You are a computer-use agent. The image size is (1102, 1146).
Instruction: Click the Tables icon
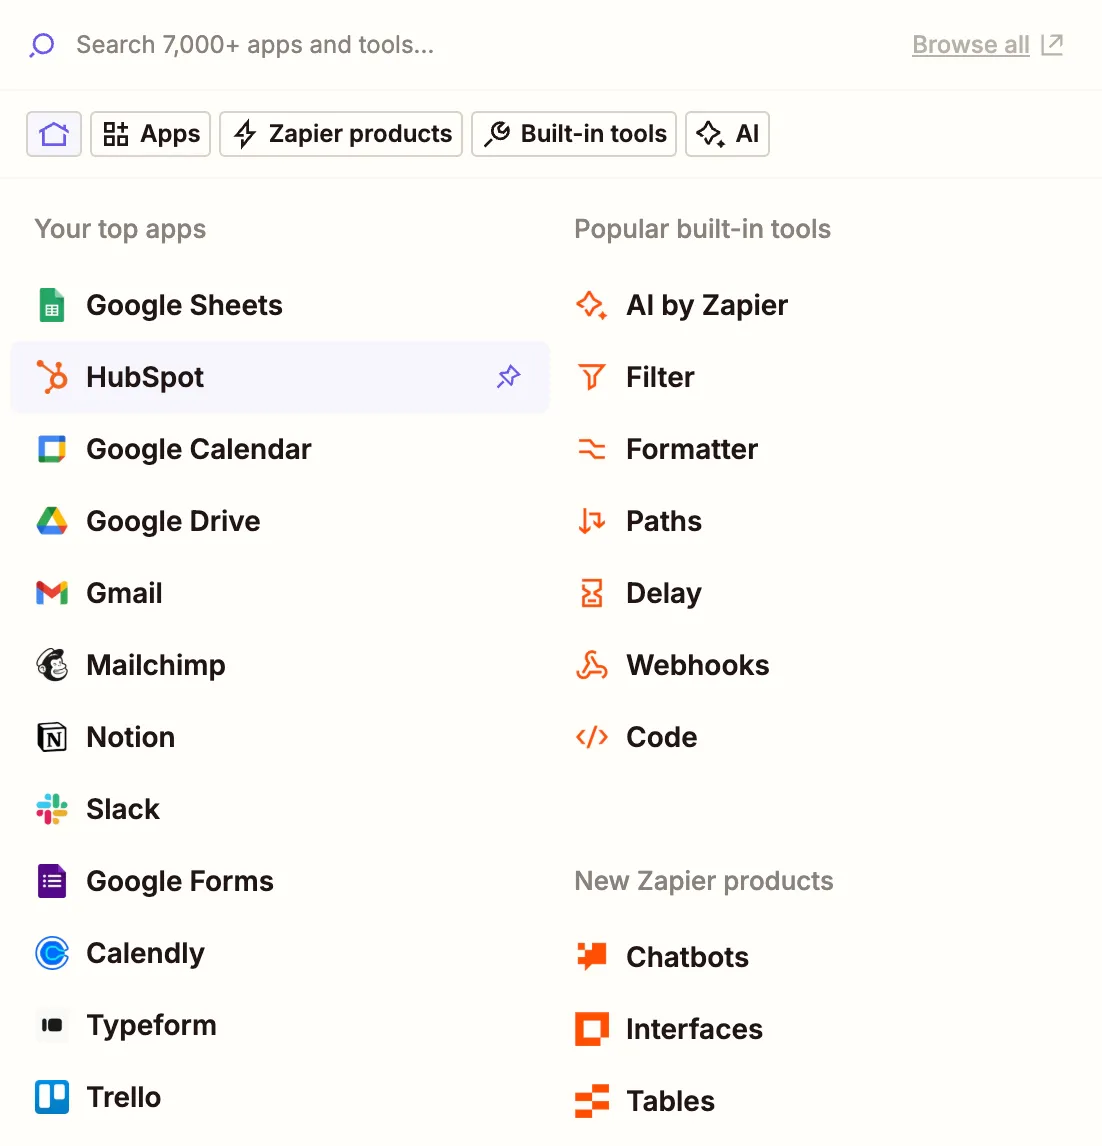[x=591, y=1101]
